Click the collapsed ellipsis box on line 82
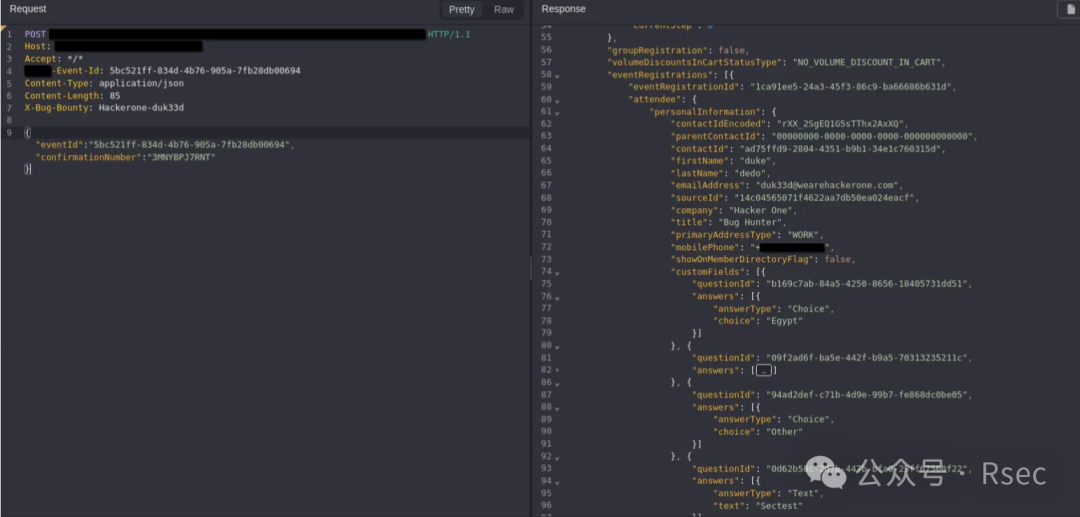 click(764, 370)
